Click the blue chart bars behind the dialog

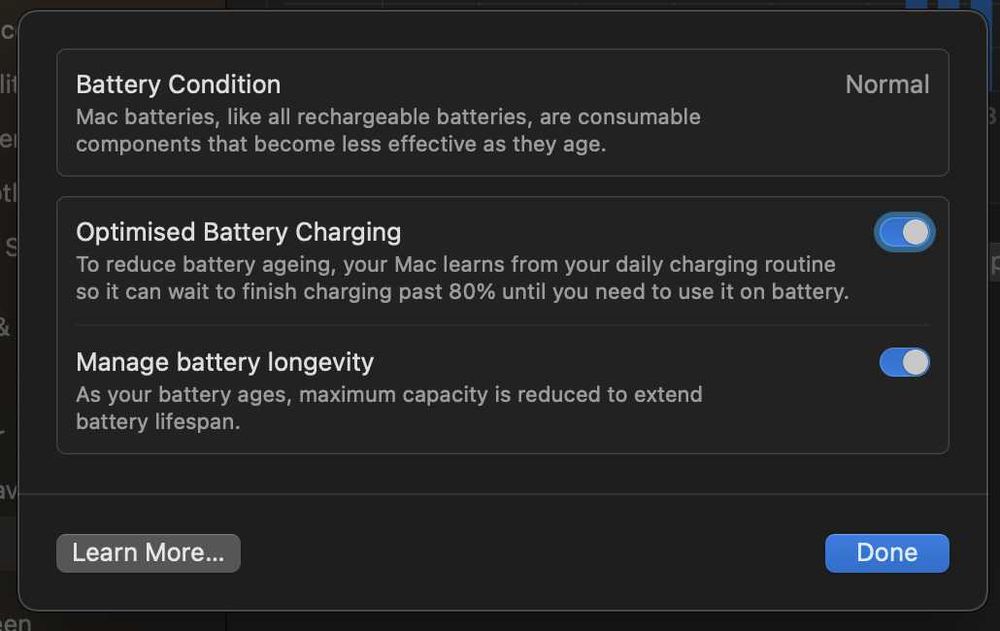[945, 5]
